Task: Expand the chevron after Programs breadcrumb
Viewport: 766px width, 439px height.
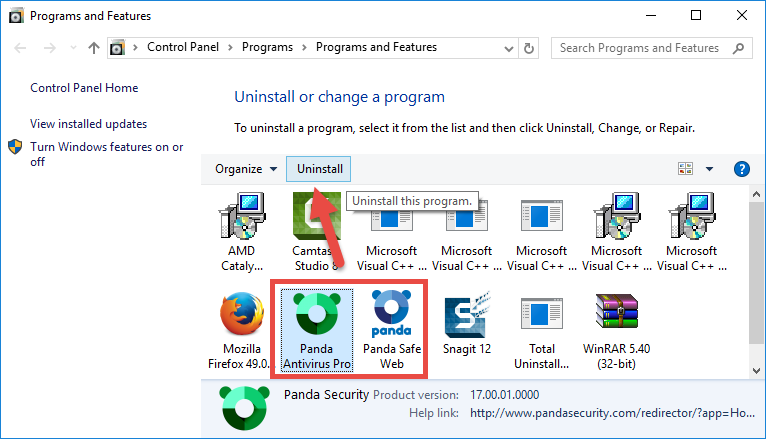Action: pos(304,47)
